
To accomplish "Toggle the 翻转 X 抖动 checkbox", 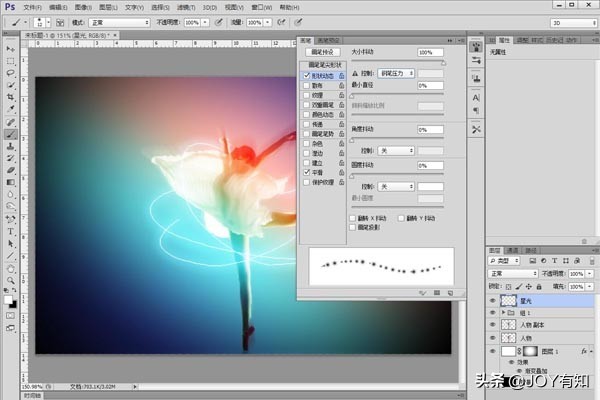I will [x=352, y=217].
